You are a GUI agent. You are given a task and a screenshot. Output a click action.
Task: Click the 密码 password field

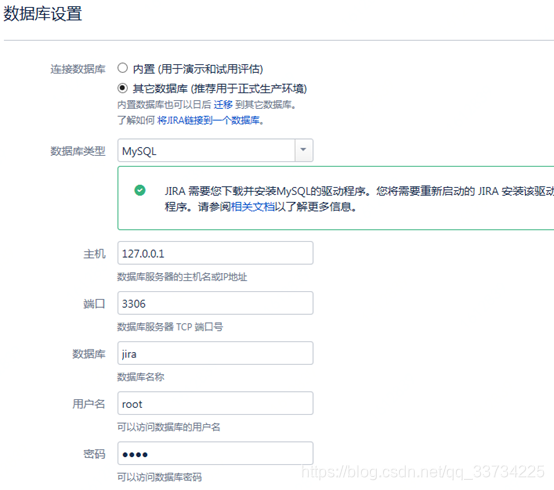215,453
